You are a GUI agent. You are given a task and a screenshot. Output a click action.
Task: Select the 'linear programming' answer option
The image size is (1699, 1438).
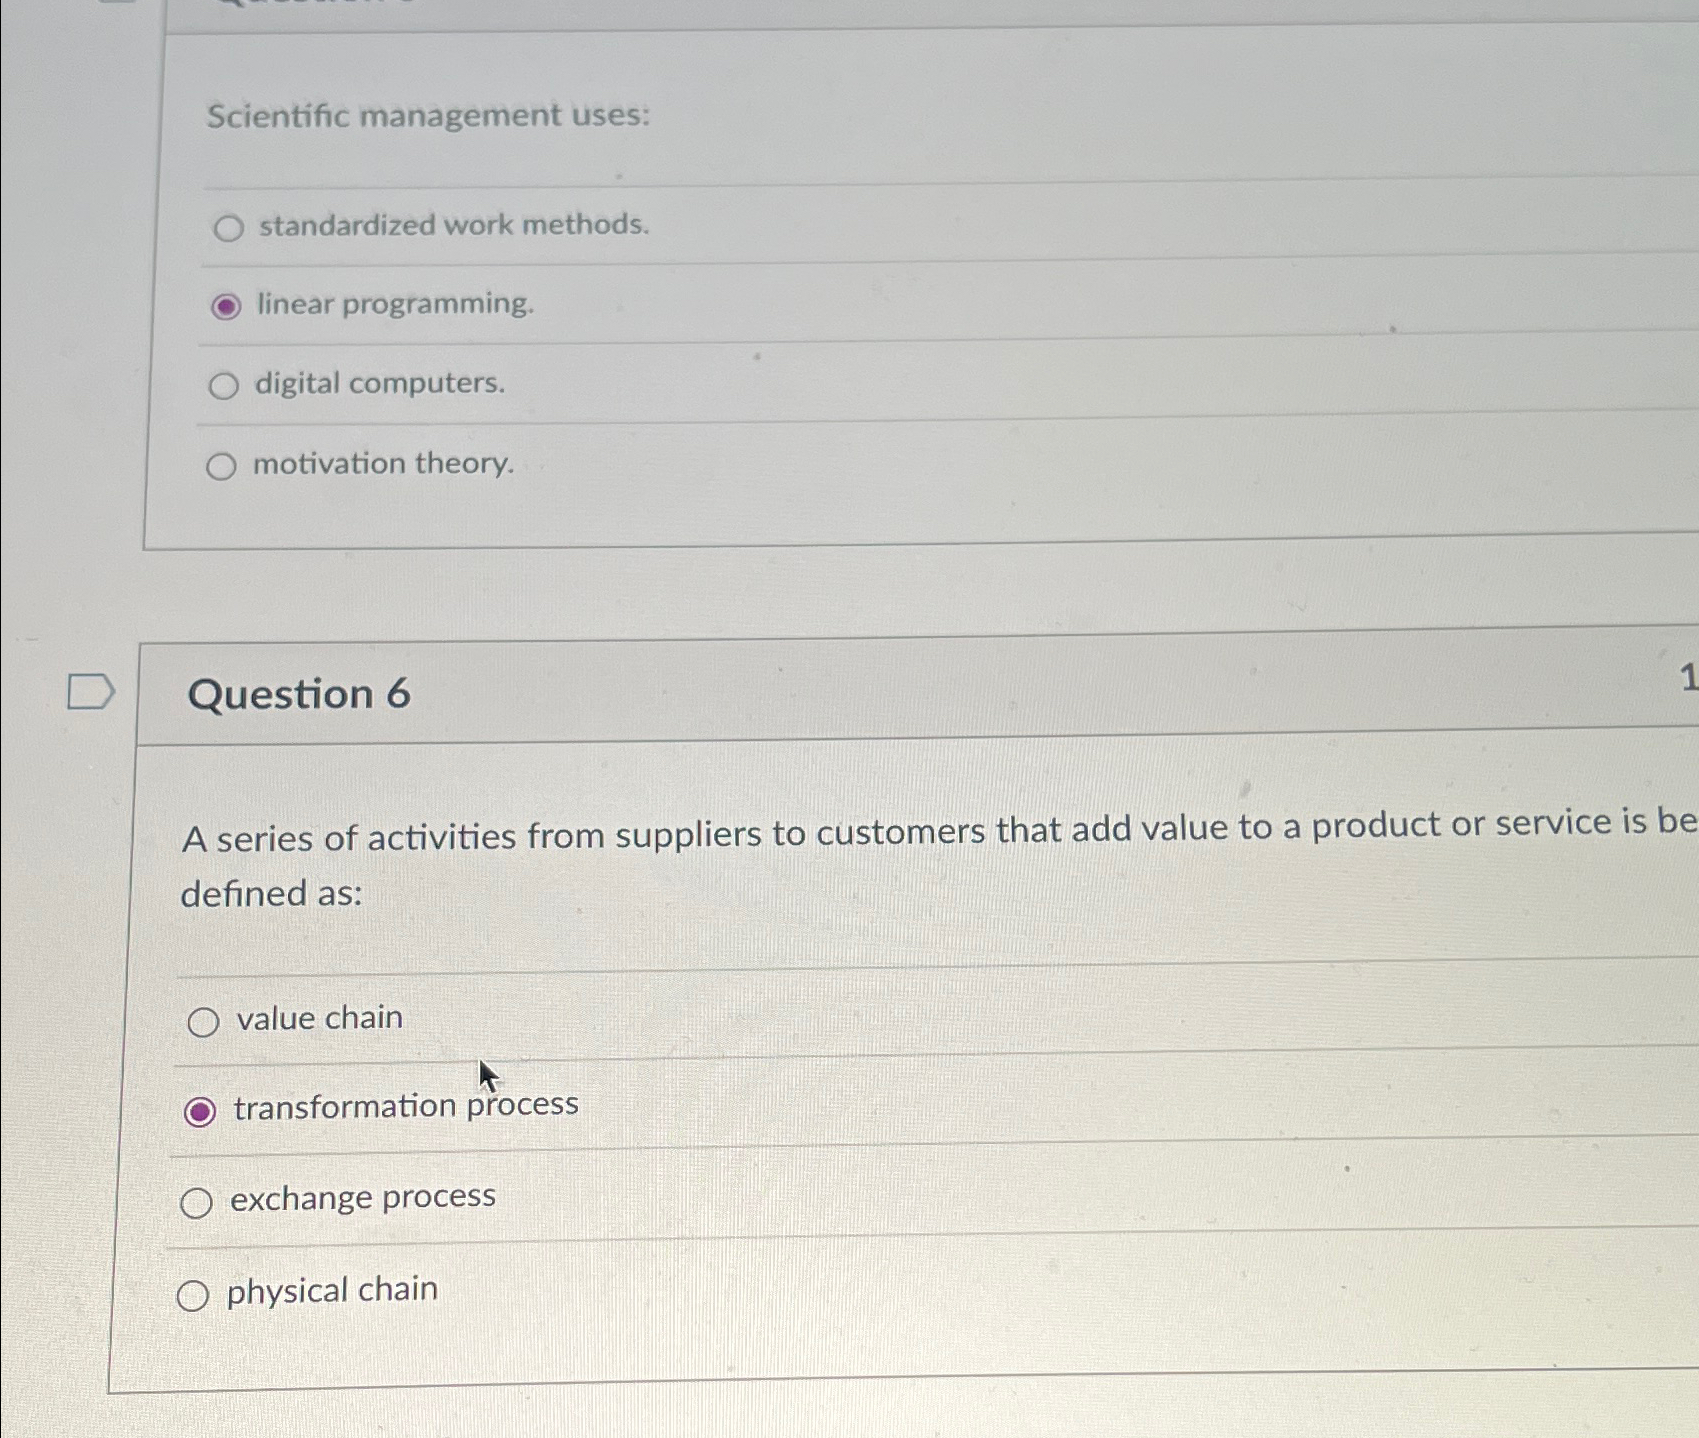pyautogui.click(x=228, y=306)
